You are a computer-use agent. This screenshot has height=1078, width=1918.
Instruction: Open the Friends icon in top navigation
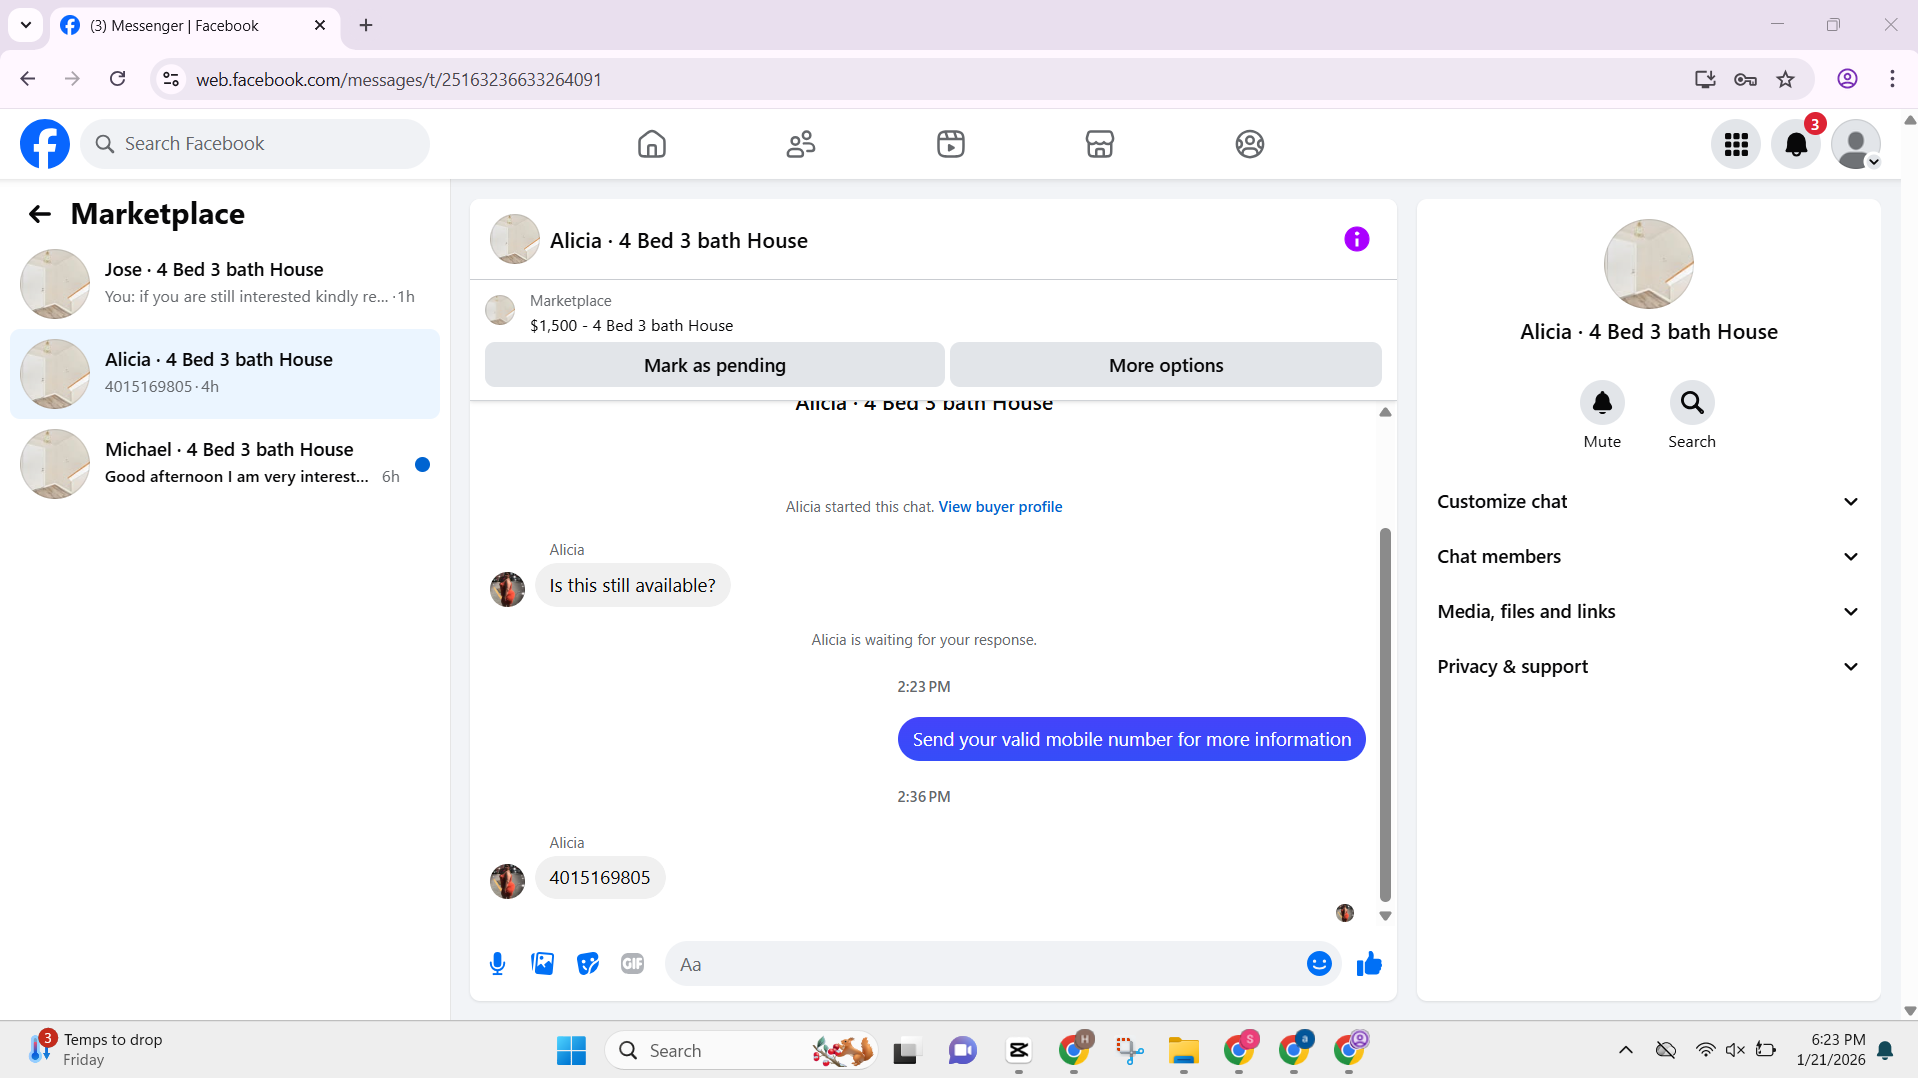point(801,144)
